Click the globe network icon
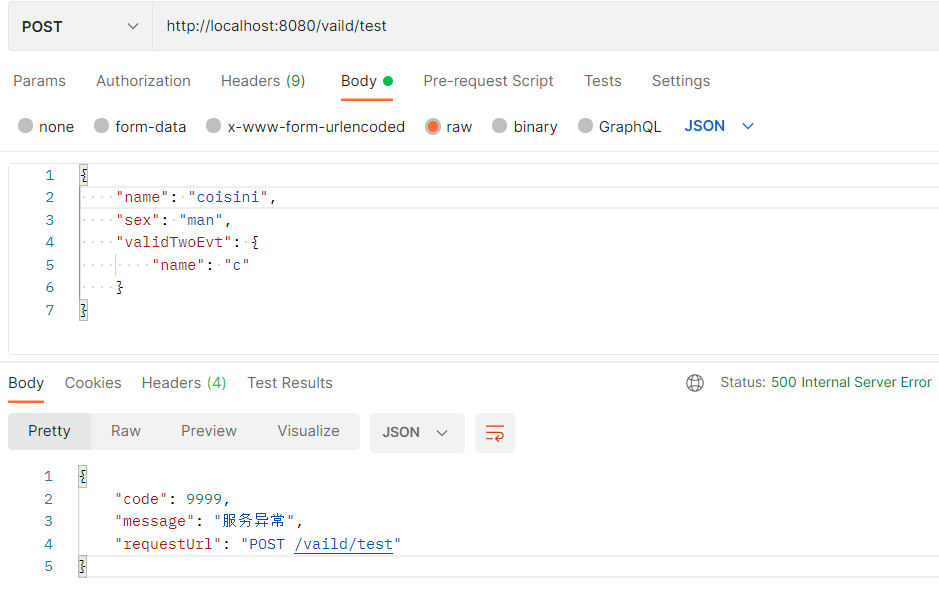This screenshot has height=593, width=939. [695, 383]
